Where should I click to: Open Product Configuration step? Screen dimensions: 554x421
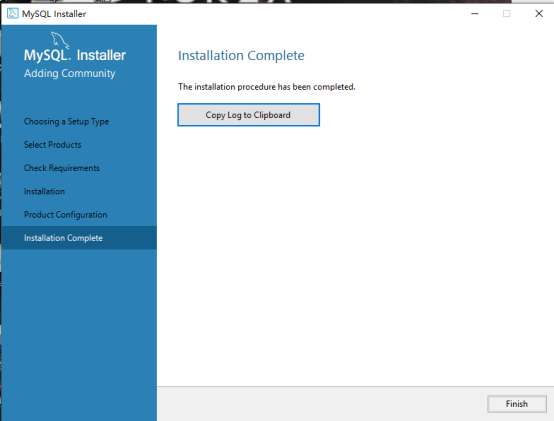click(66, 215)
